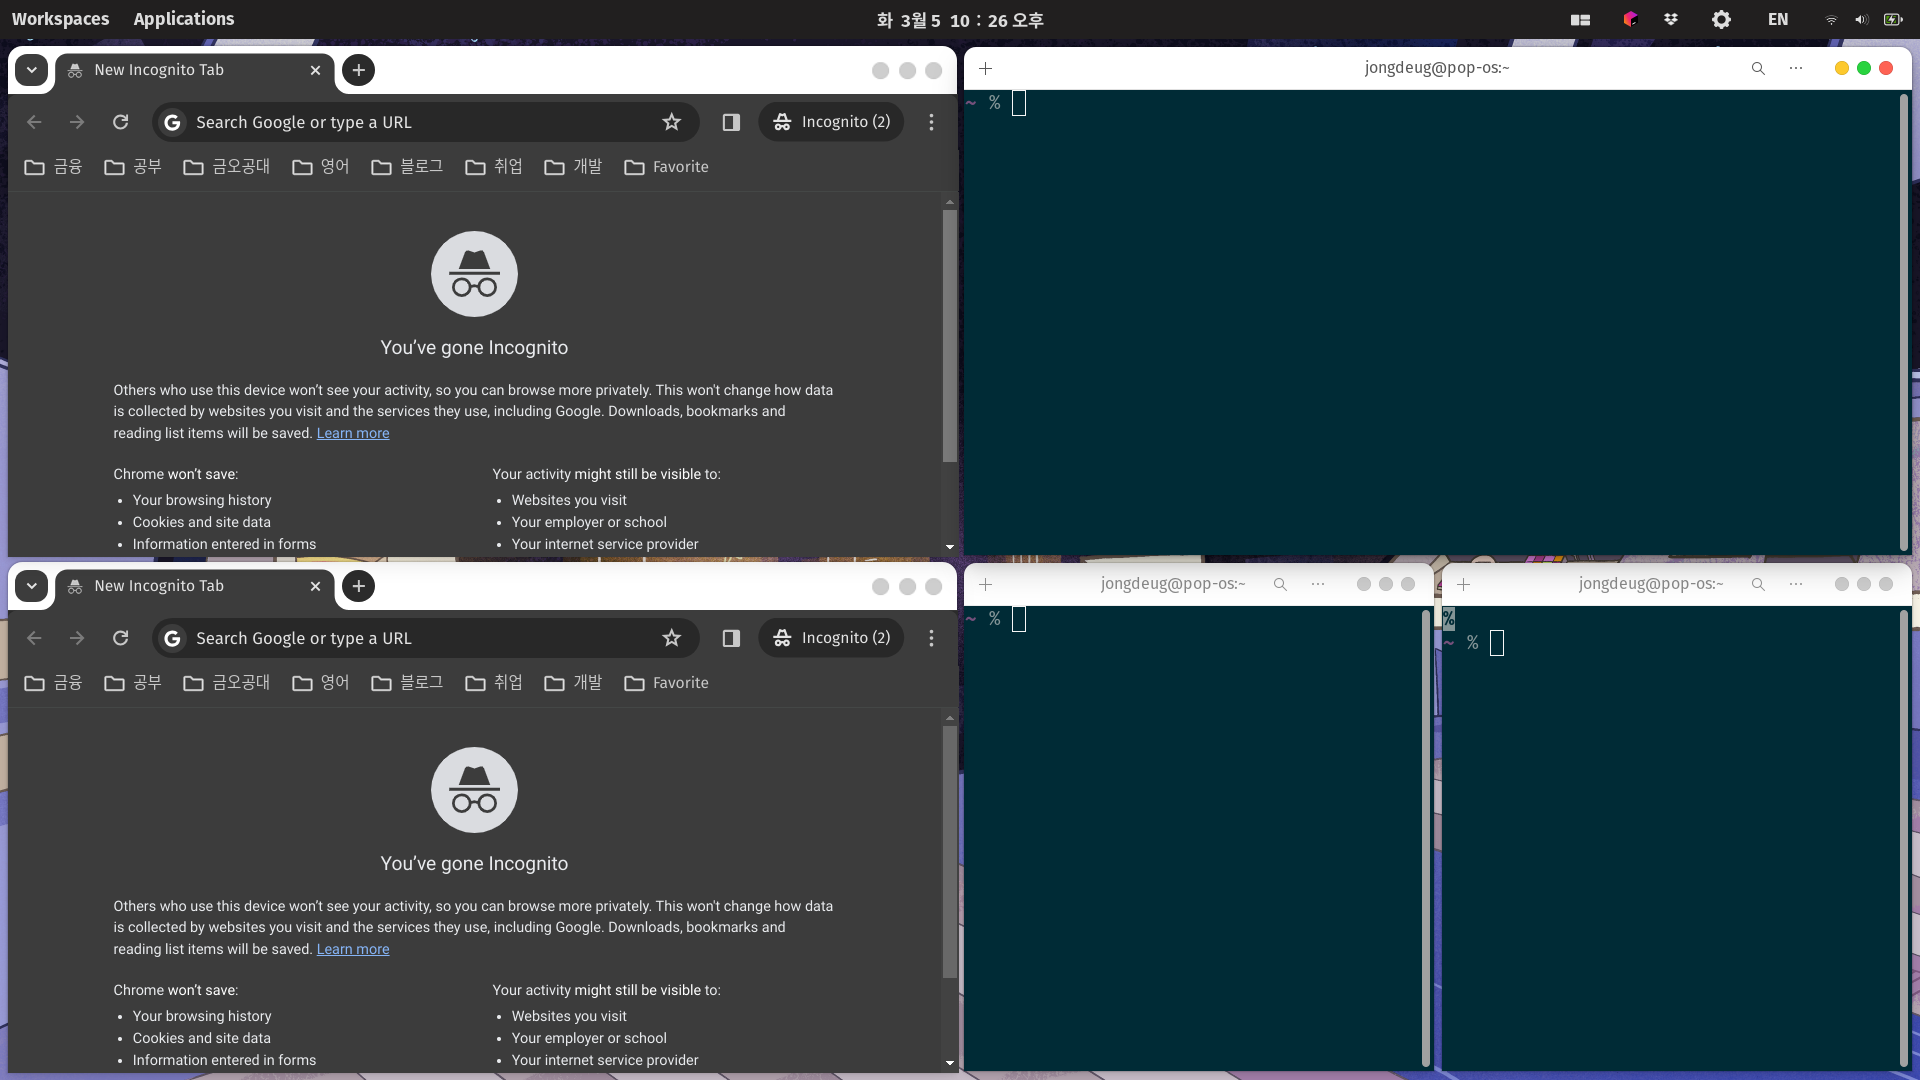Open the upper Chrome window's three-dot menu

tap(931, 122)
